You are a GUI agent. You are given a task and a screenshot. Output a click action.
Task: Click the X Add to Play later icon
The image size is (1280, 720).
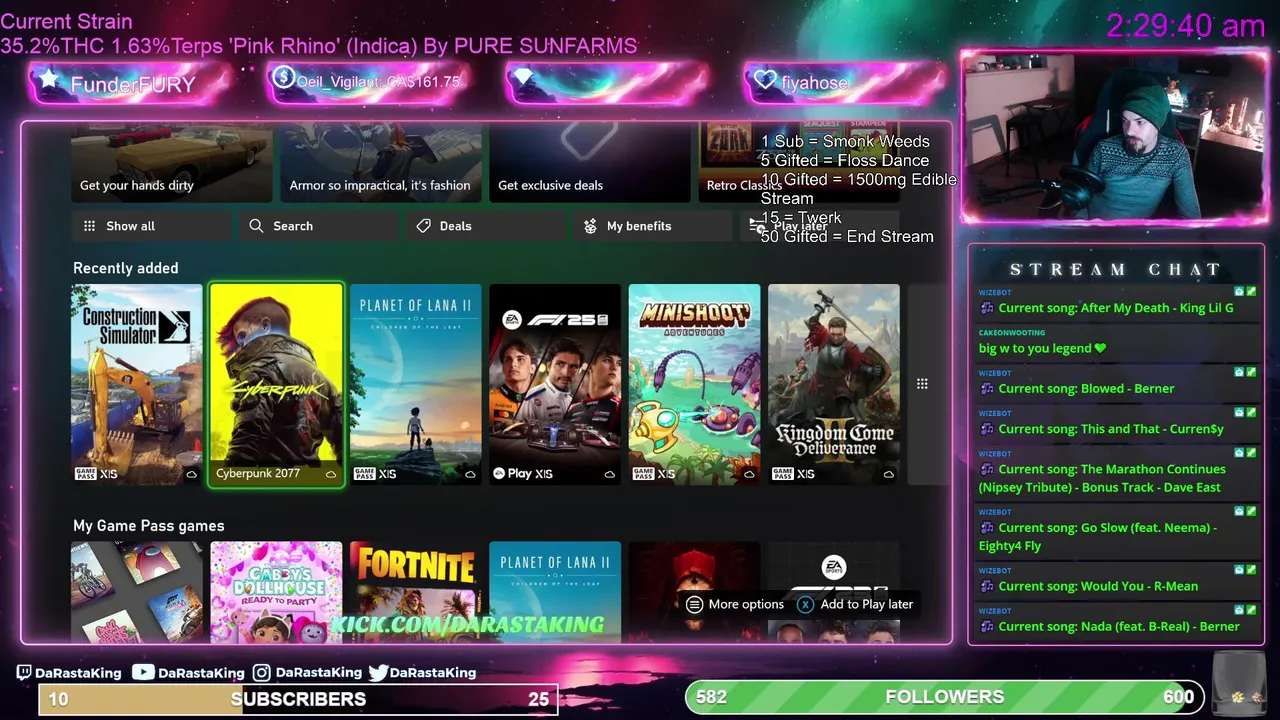pyautogui.click(x=805, y=604)
